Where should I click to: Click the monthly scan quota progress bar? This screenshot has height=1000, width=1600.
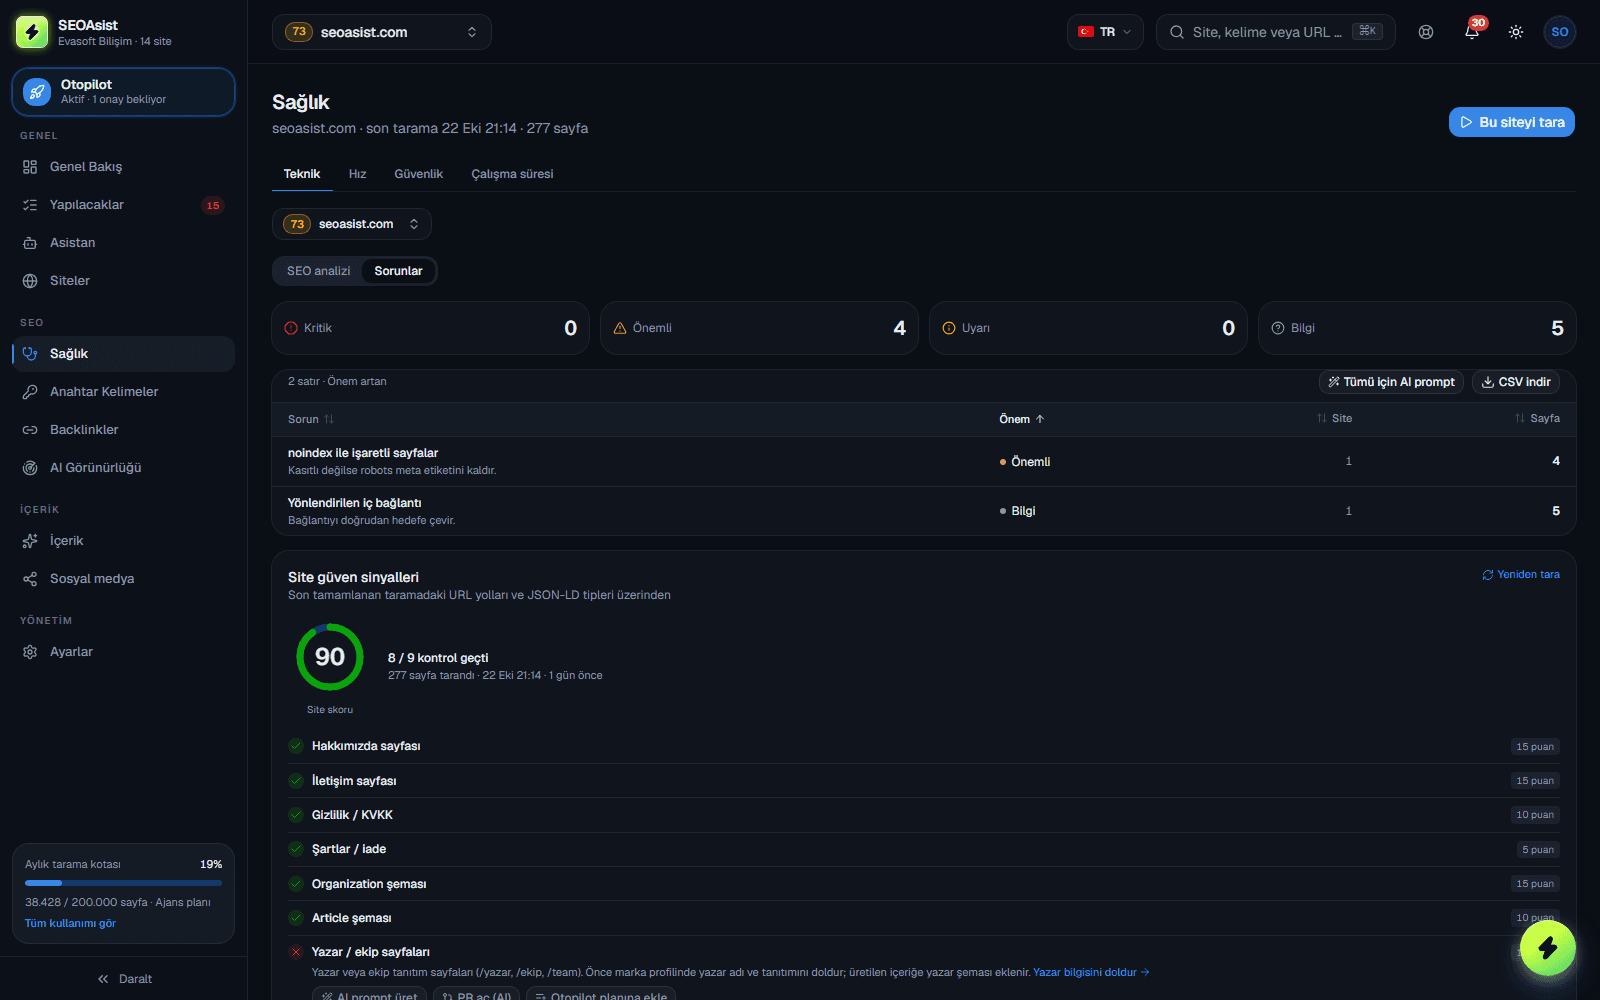coord(123,883)
